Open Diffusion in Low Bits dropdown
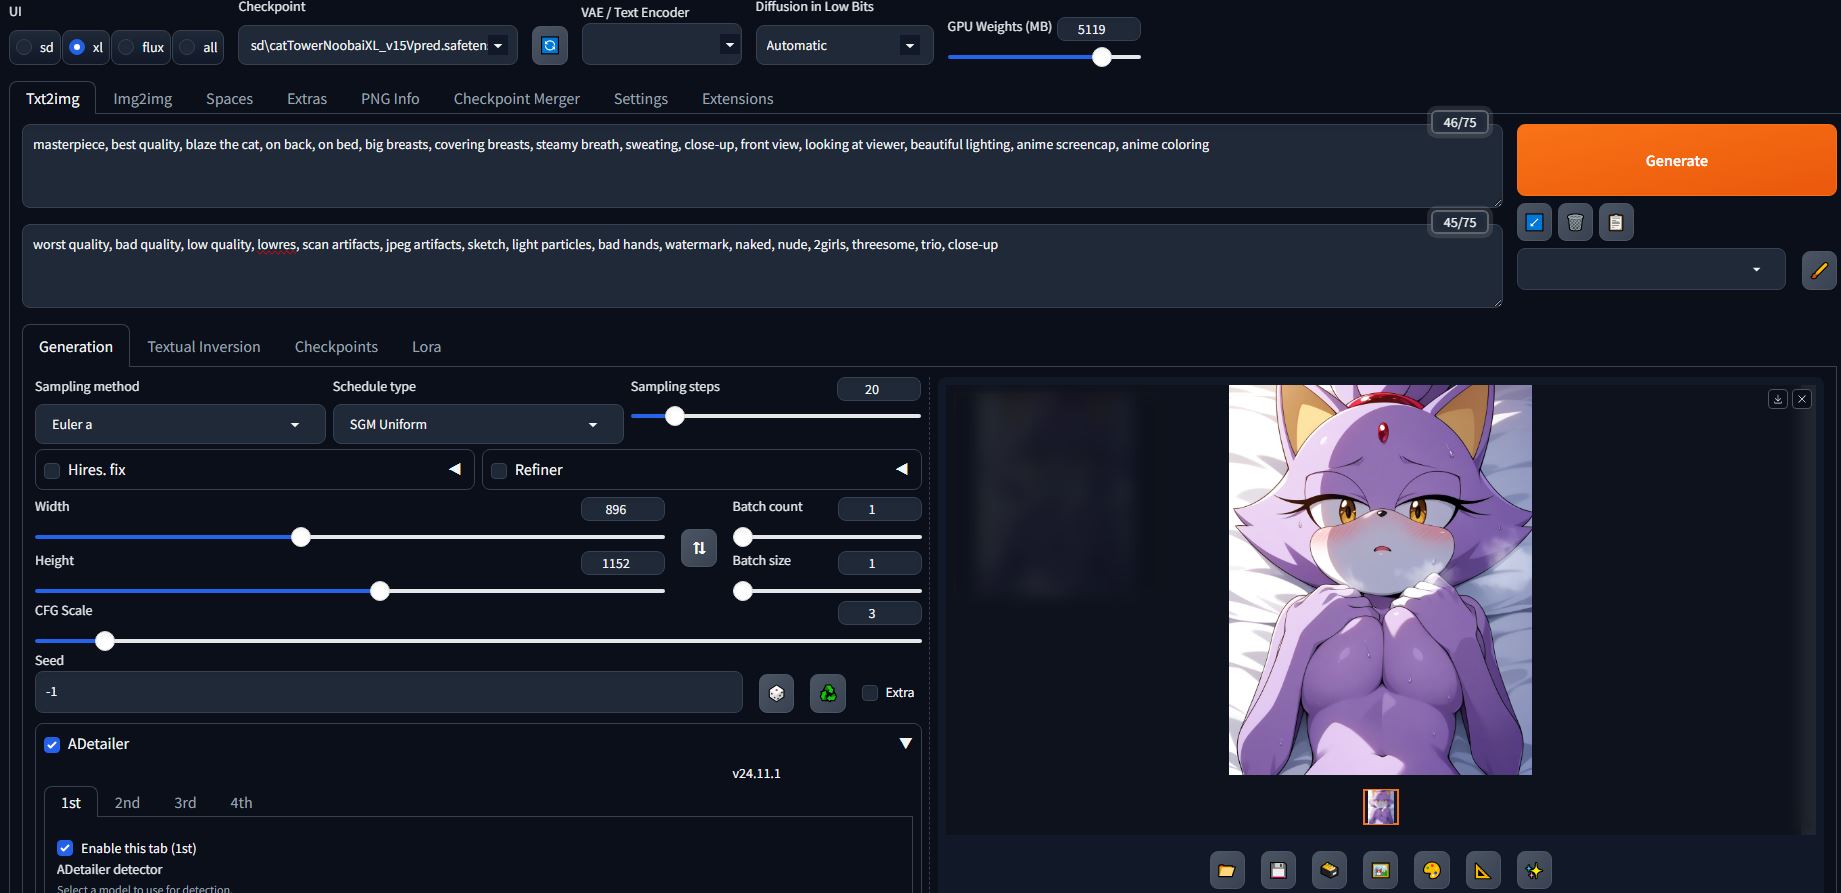Viewport: 1841px width, 893px height. click(844, 45)
